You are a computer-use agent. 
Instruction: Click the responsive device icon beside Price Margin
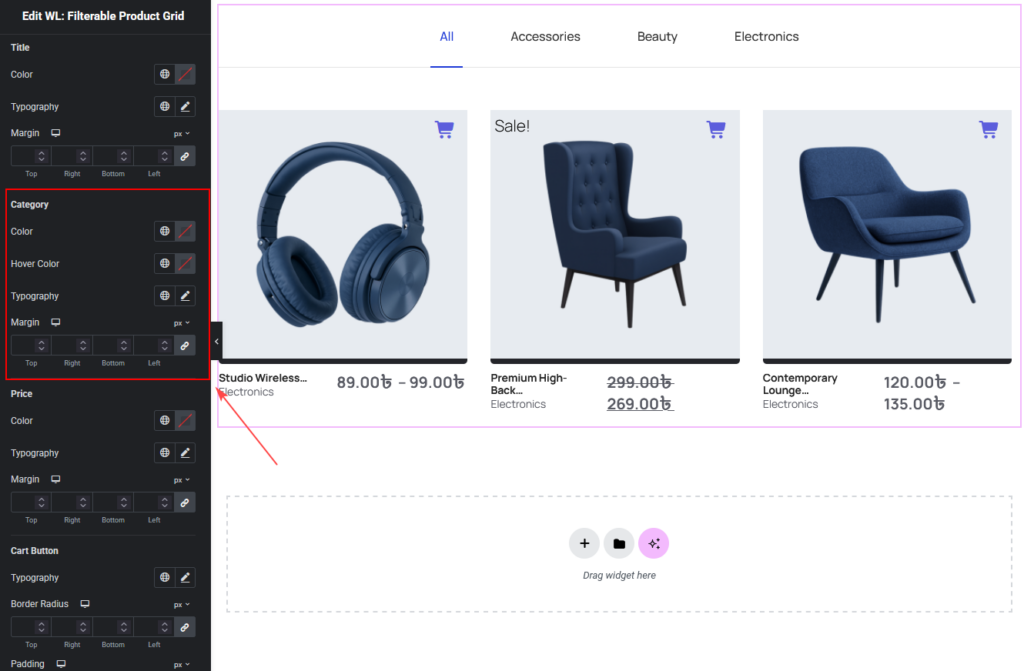pyautogui.click(x=57, y=479)
